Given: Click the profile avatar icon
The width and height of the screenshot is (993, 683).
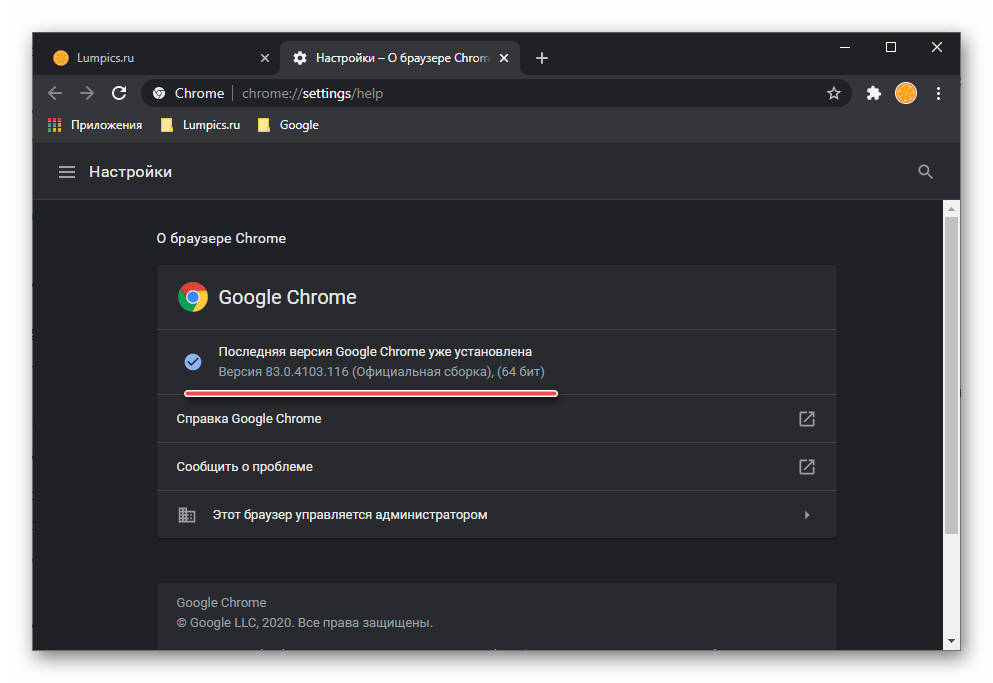Looking at the screenshot, I should coord(905,93).
